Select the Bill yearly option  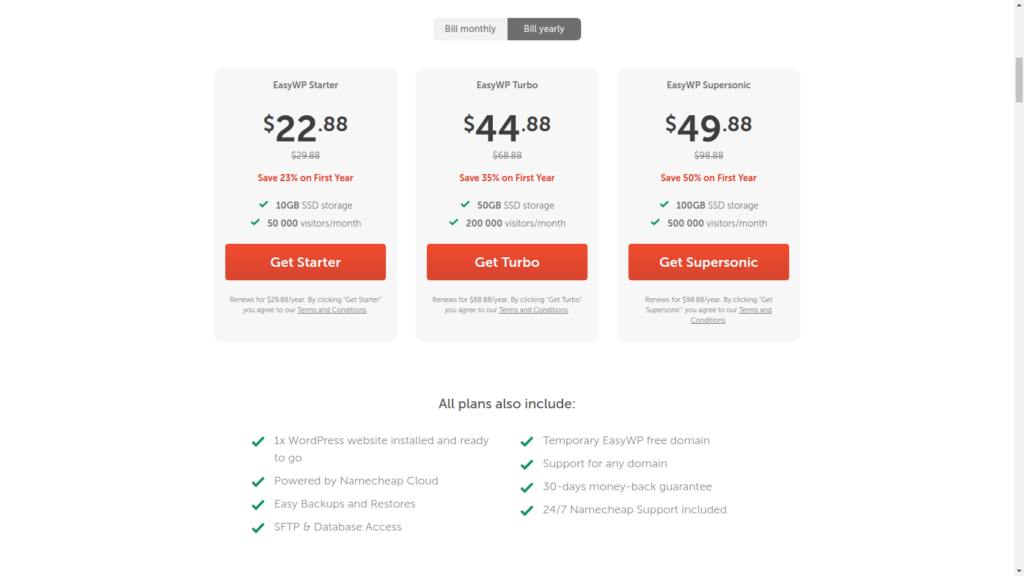coord(544,29)
